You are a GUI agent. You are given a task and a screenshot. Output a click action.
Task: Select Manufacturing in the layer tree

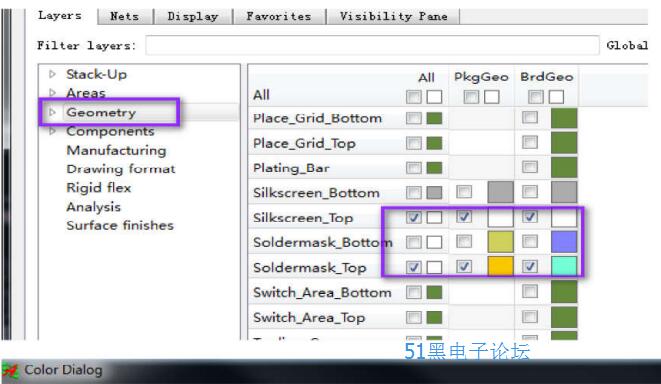point(116,150)
